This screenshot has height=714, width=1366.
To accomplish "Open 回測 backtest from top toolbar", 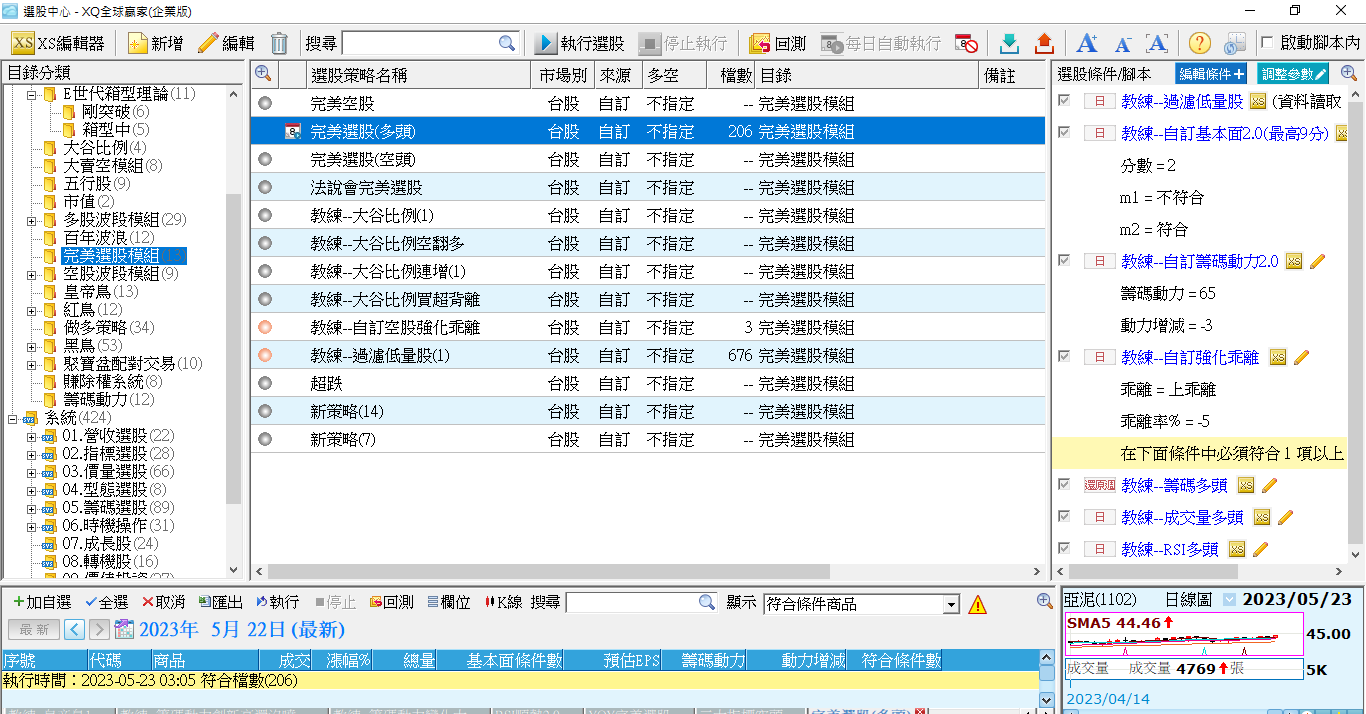I will tap(778, 43).
